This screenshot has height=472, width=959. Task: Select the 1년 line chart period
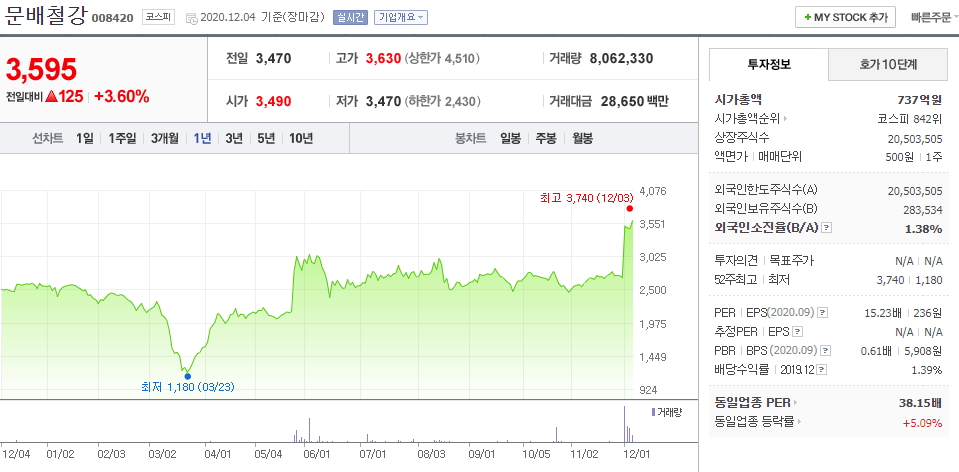pyautogui.click(x=202, y=138)
